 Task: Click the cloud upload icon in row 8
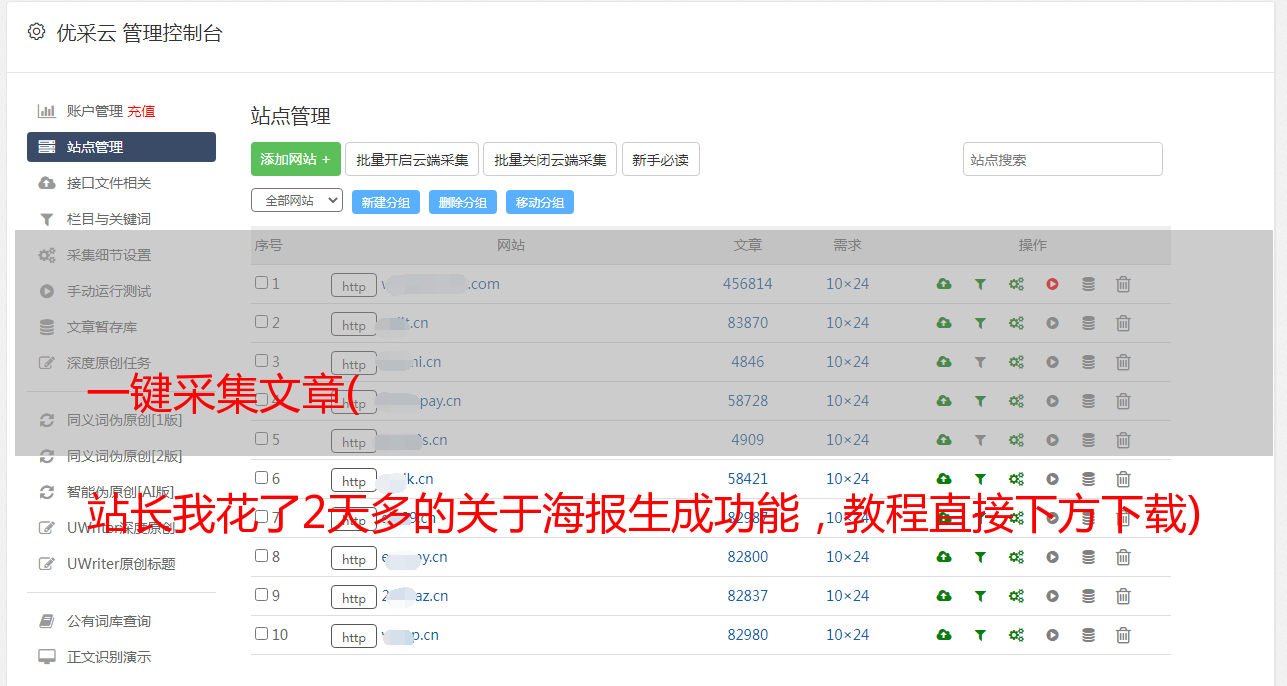(x=944, y=557)
